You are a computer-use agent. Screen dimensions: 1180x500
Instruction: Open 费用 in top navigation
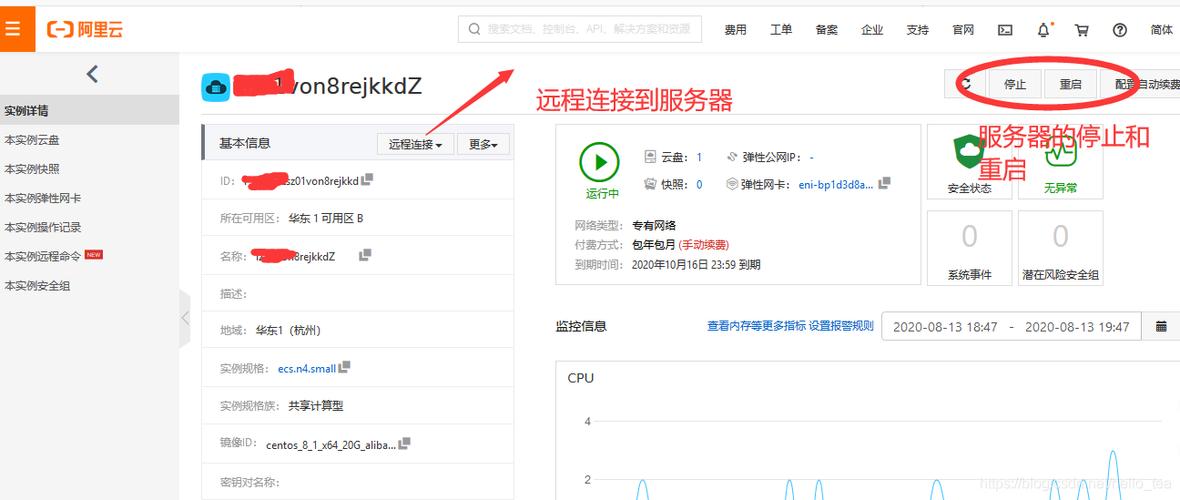click(x=735, y=30)
